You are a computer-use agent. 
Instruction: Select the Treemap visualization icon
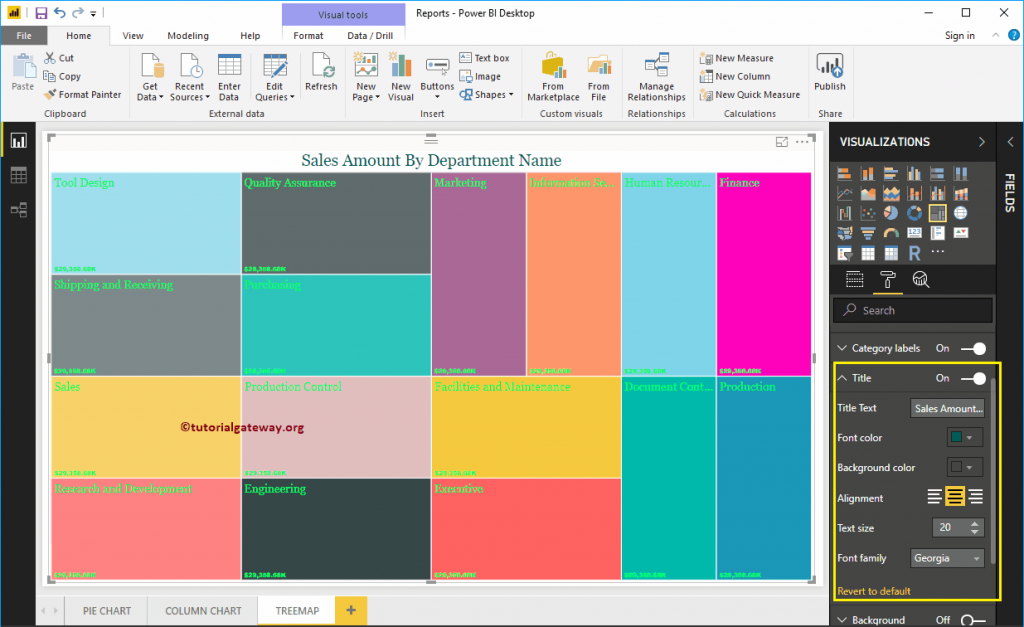937,212
